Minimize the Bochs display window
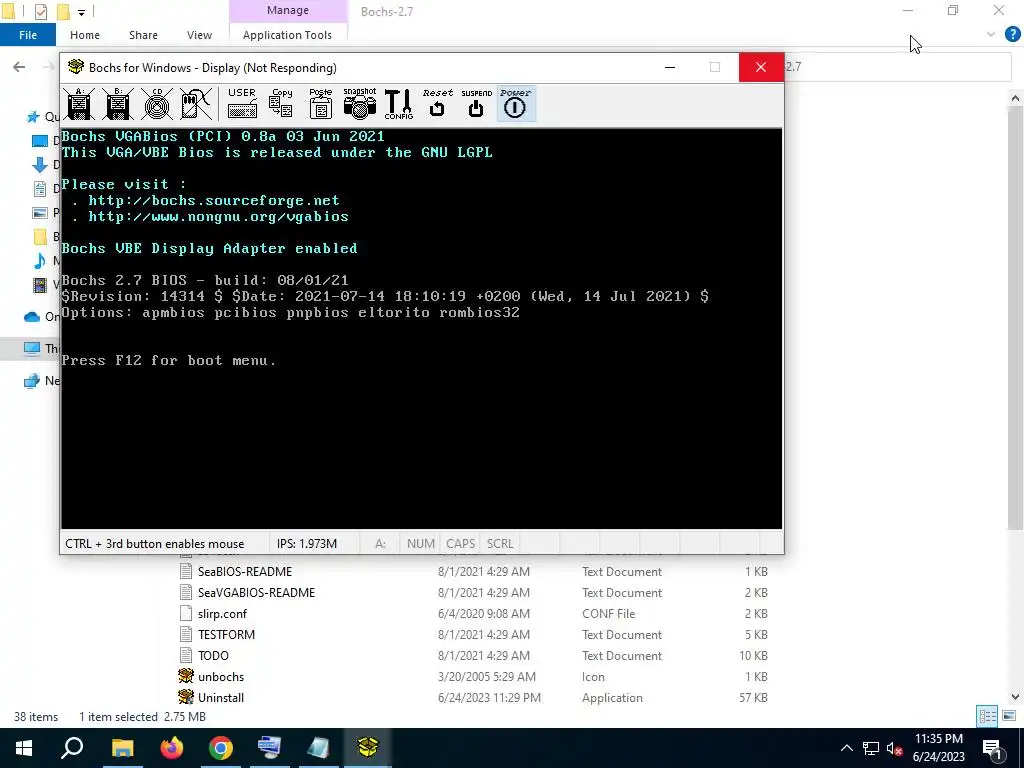Image resolution: width=1024 pixels, height=768 pixels. (669, 67)
